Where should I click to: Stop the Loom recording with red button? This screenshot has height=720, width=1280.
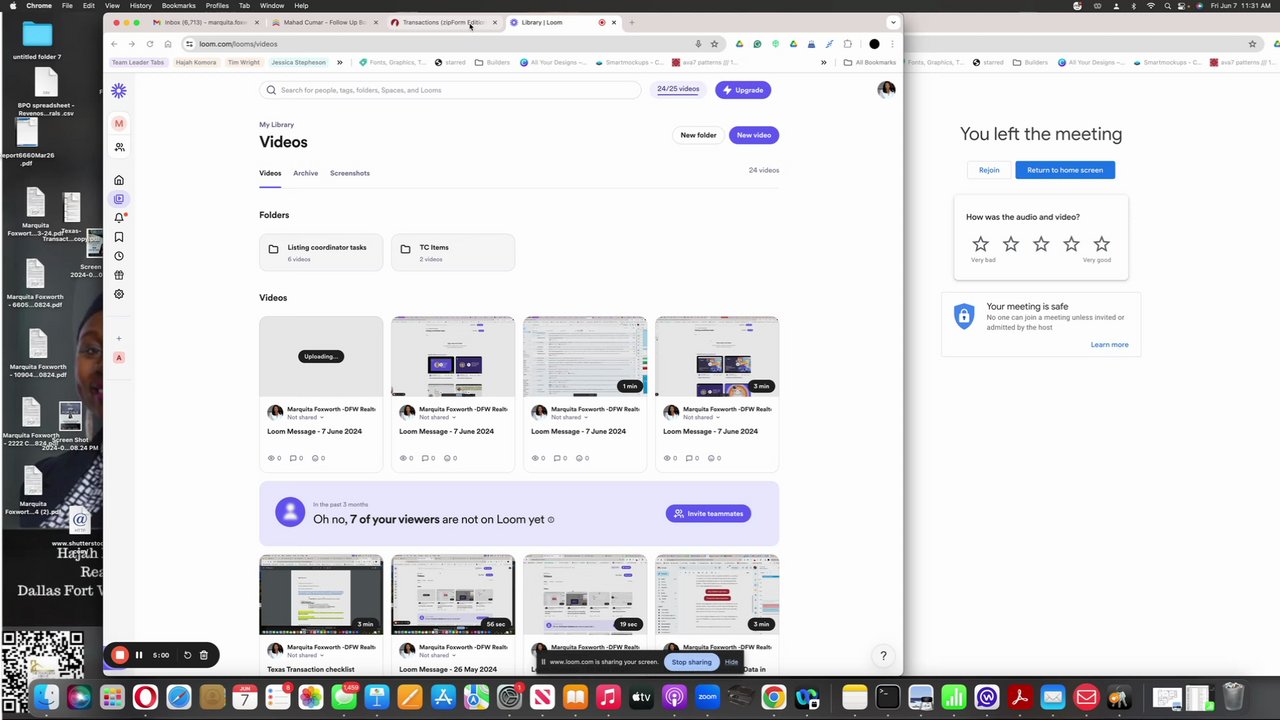coord(119,655)
